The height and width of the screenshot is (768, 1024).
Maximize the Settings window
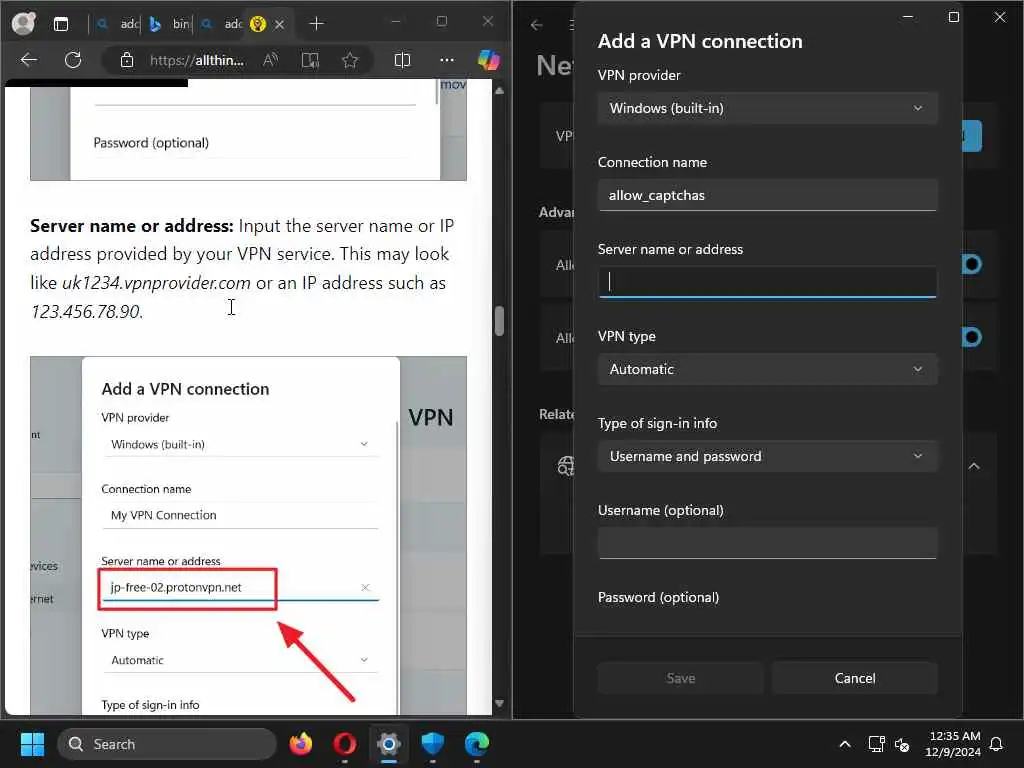coord(953,17)
